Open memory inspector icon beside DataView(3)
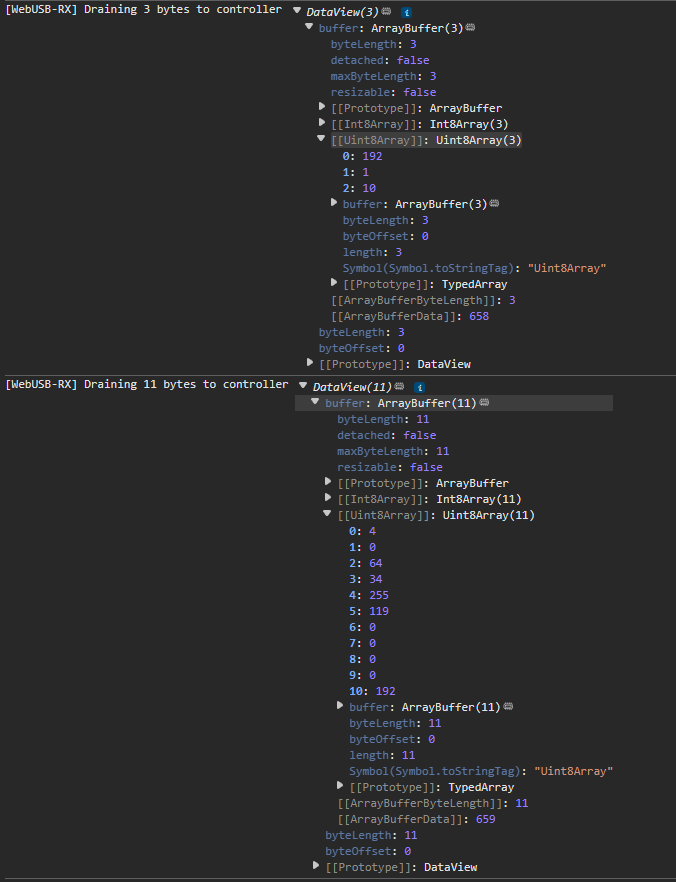The image size is (676, 882). tap(386, 11)
